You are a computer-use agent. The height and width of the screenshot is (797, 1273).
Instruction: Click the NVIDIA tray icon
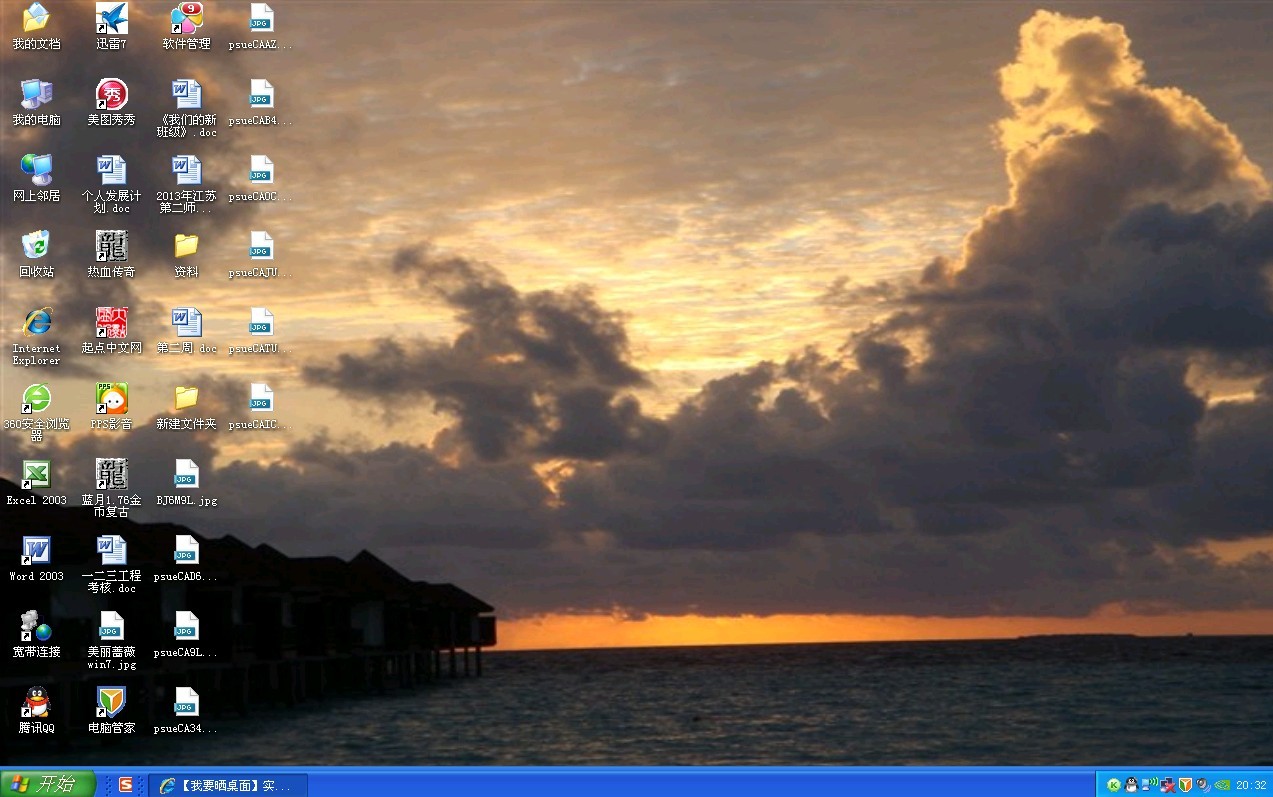(x=1221, y=785)
